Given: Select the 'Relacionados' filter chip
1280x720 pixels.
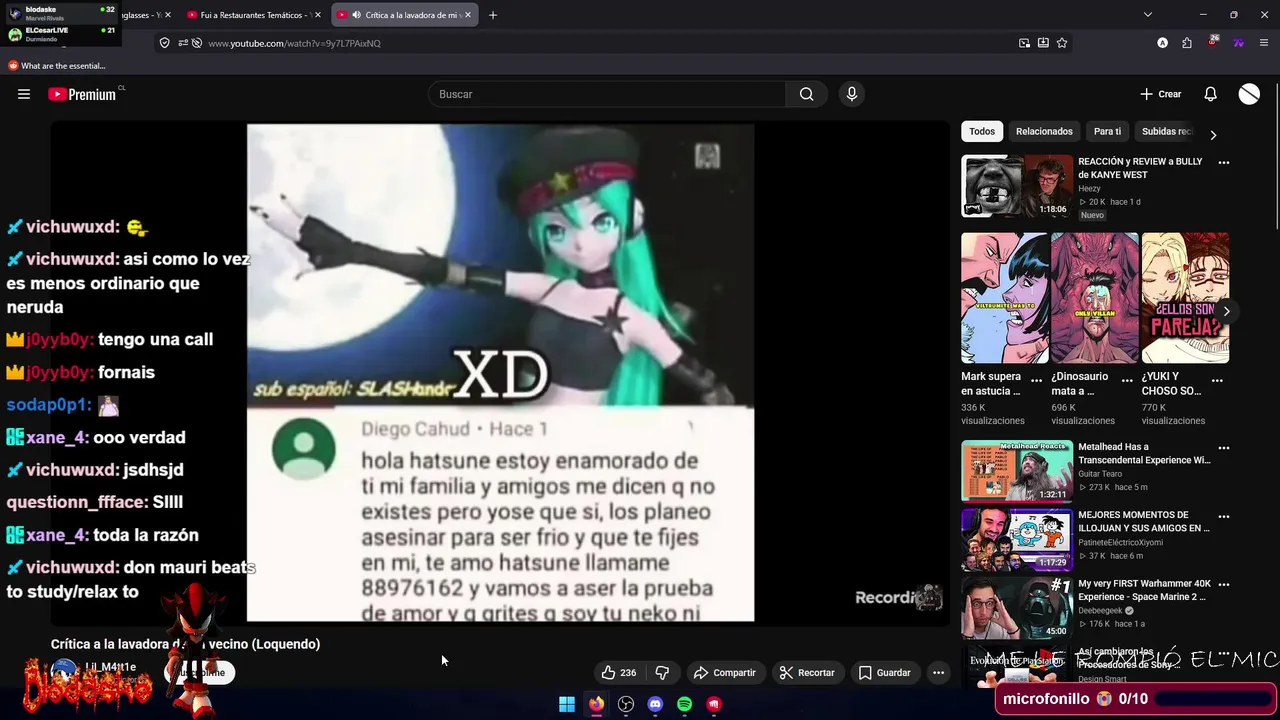Looking at the screenshot, I should 1044,131.
